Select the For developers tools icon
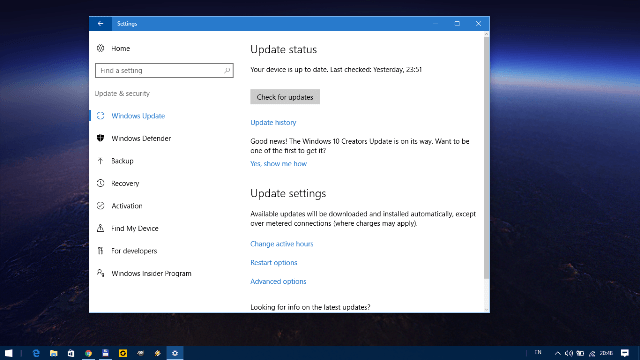 (100, 251)
